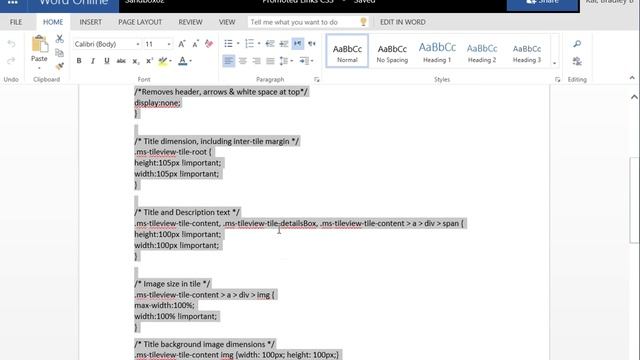The width and height of the screenshot is (640, 360).
Task: Toggle right text alignment
Action: point(256,61)
